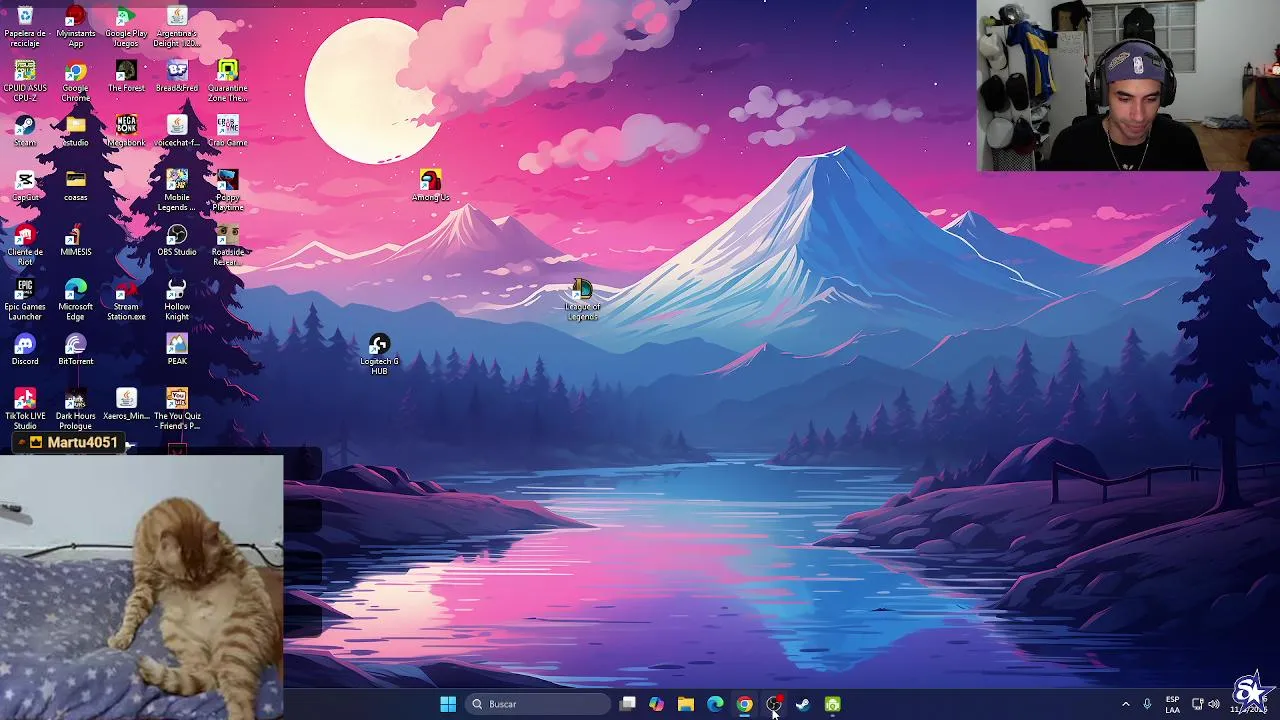Select Roadside Research game icon
Image resolution: width=1280 pixels, height=720 pixels.
(x=228, y=245)
